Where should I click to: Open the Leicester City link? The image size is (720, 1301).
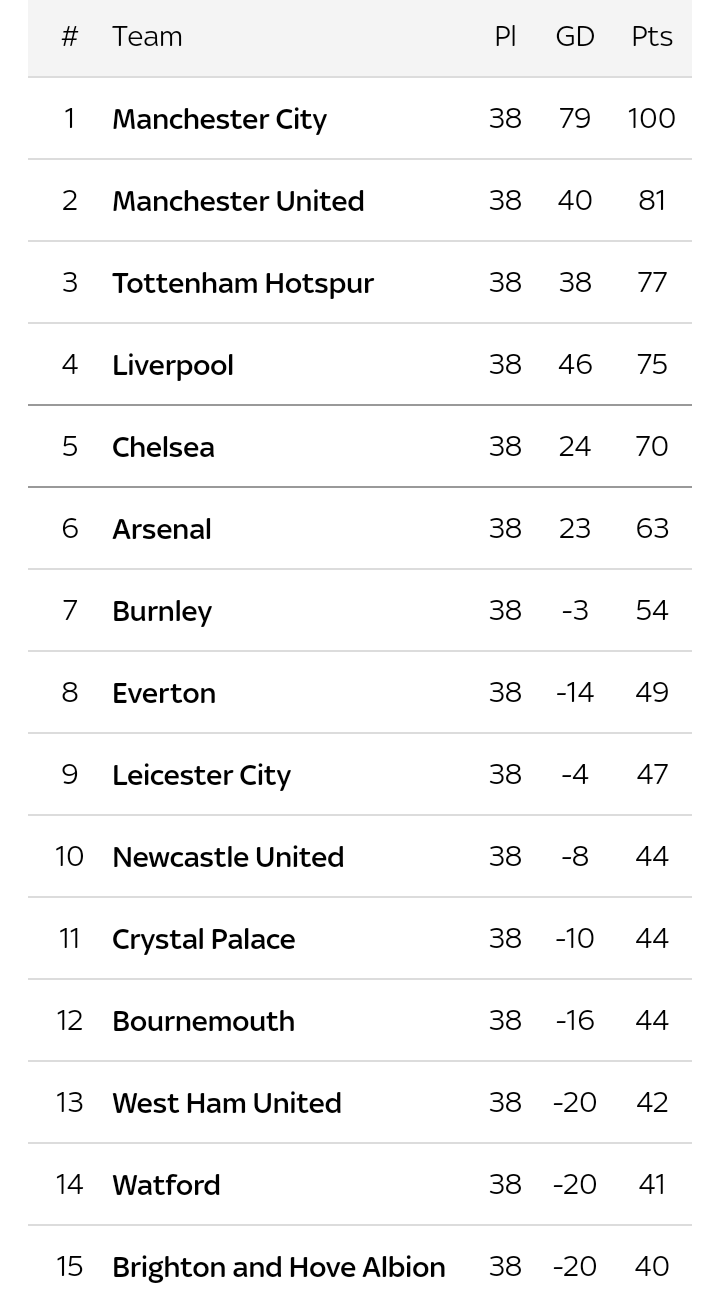tap(201, 775)
